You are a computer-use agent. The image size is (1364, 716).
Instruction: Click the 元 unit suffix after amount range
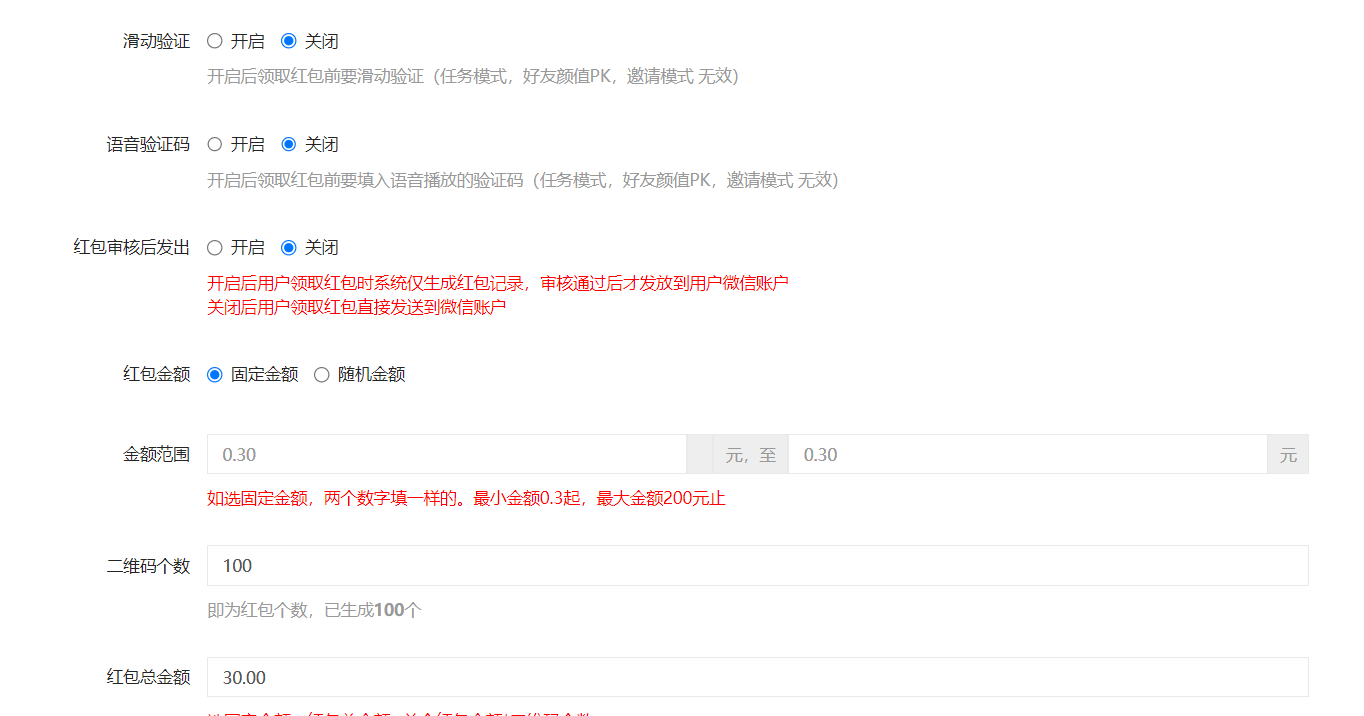coord(1289,454)
